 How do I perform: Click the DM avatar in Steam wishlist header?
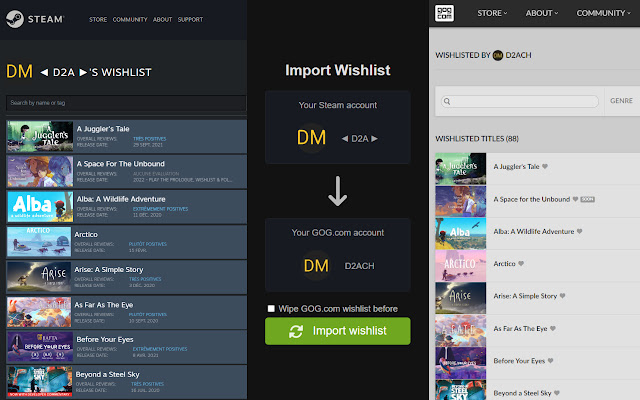[x=19, y=72]
